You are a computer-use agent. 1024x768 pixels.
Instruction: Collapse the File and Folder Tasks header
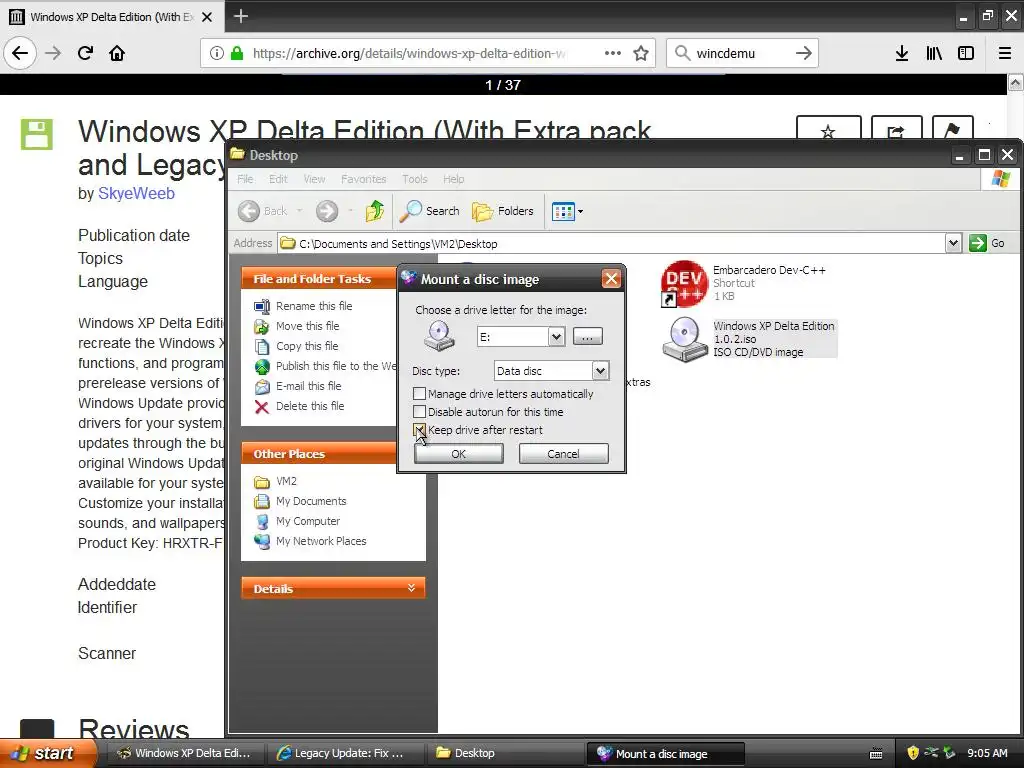coord(319,279)
